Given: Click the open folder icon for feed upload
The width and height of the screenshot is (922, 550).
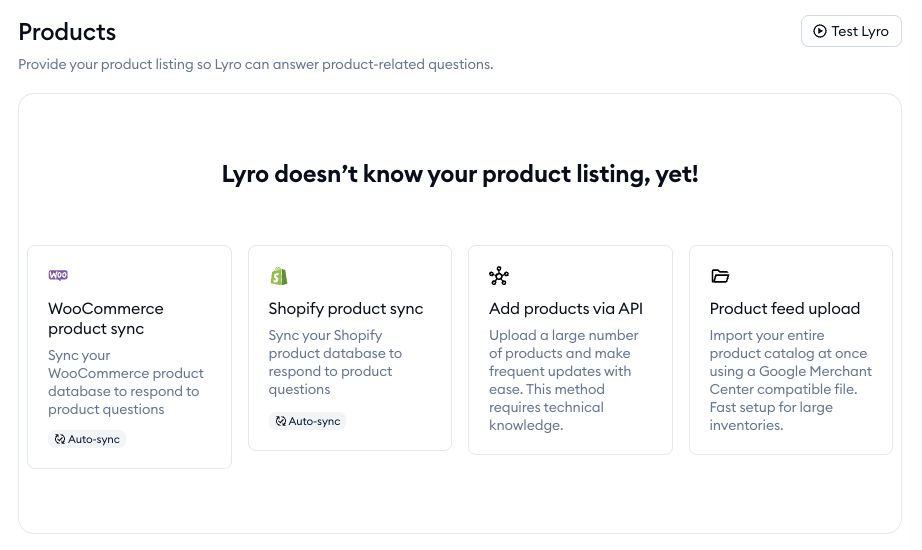Looking at the screenshot, I should (720, 276).
